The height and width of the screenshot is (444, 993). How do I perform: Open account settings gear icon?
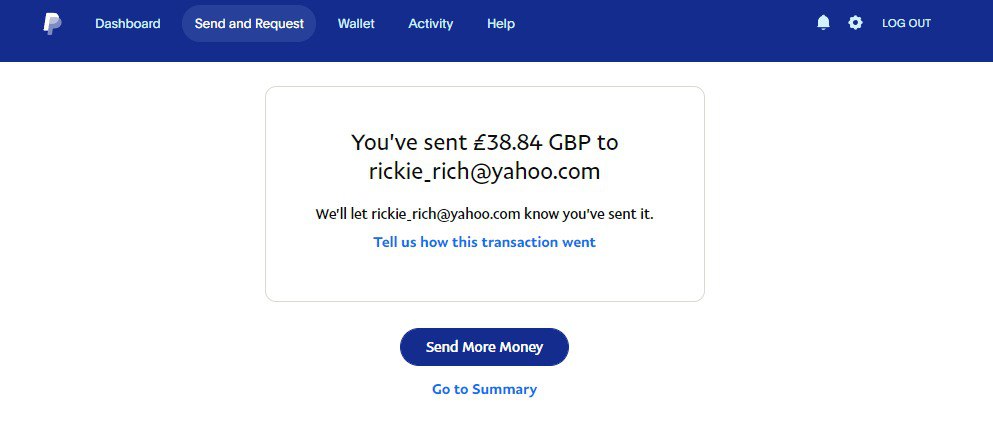pos(855,22)
